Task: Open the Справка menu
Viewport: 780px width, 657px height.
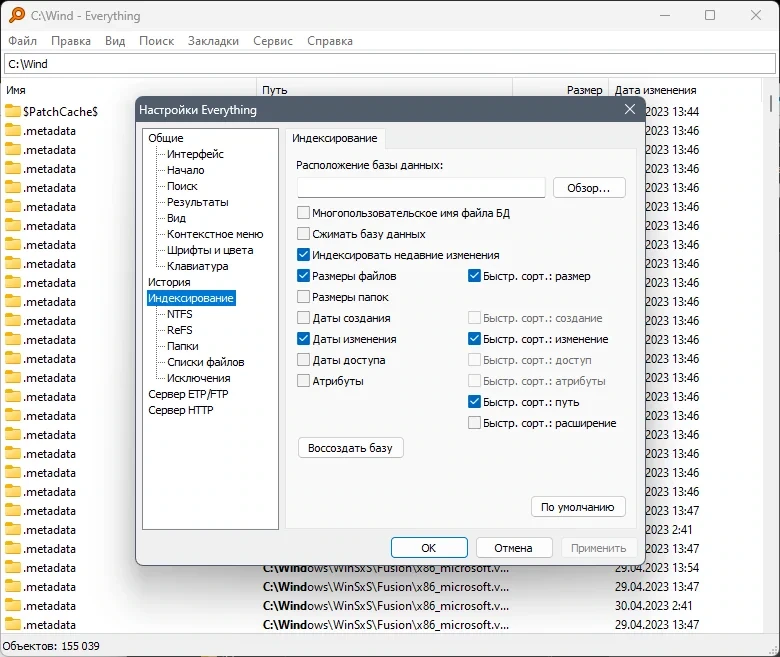Action: (x=330, y=41)
